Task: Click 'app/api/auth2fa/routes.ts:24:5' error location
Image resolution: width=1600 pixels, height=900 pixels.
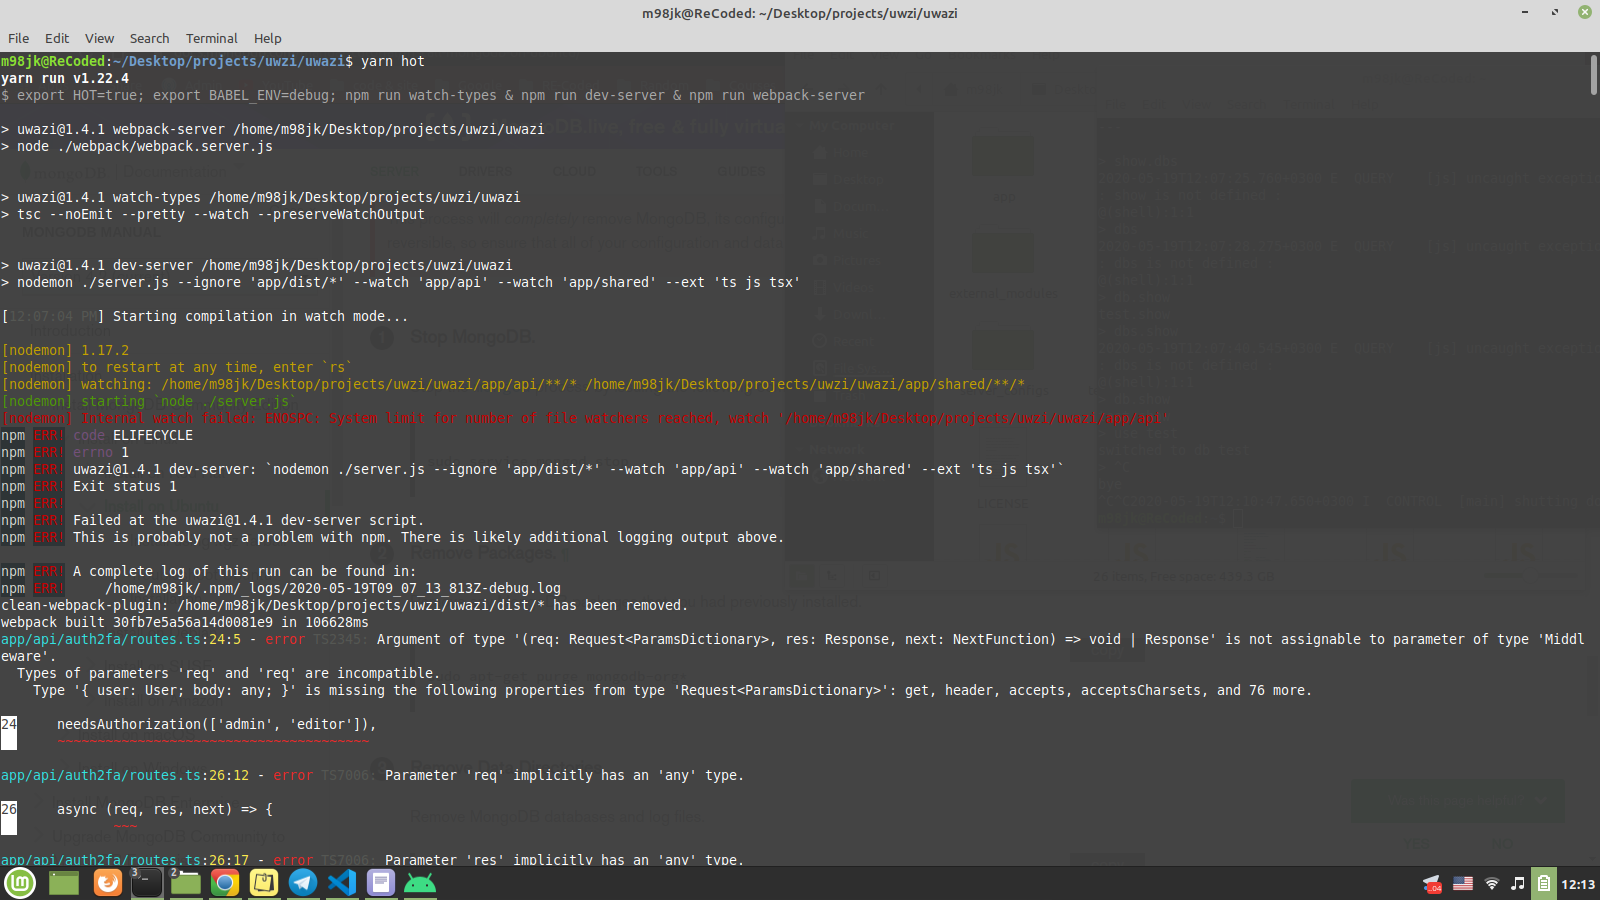Action: point(121,639)
